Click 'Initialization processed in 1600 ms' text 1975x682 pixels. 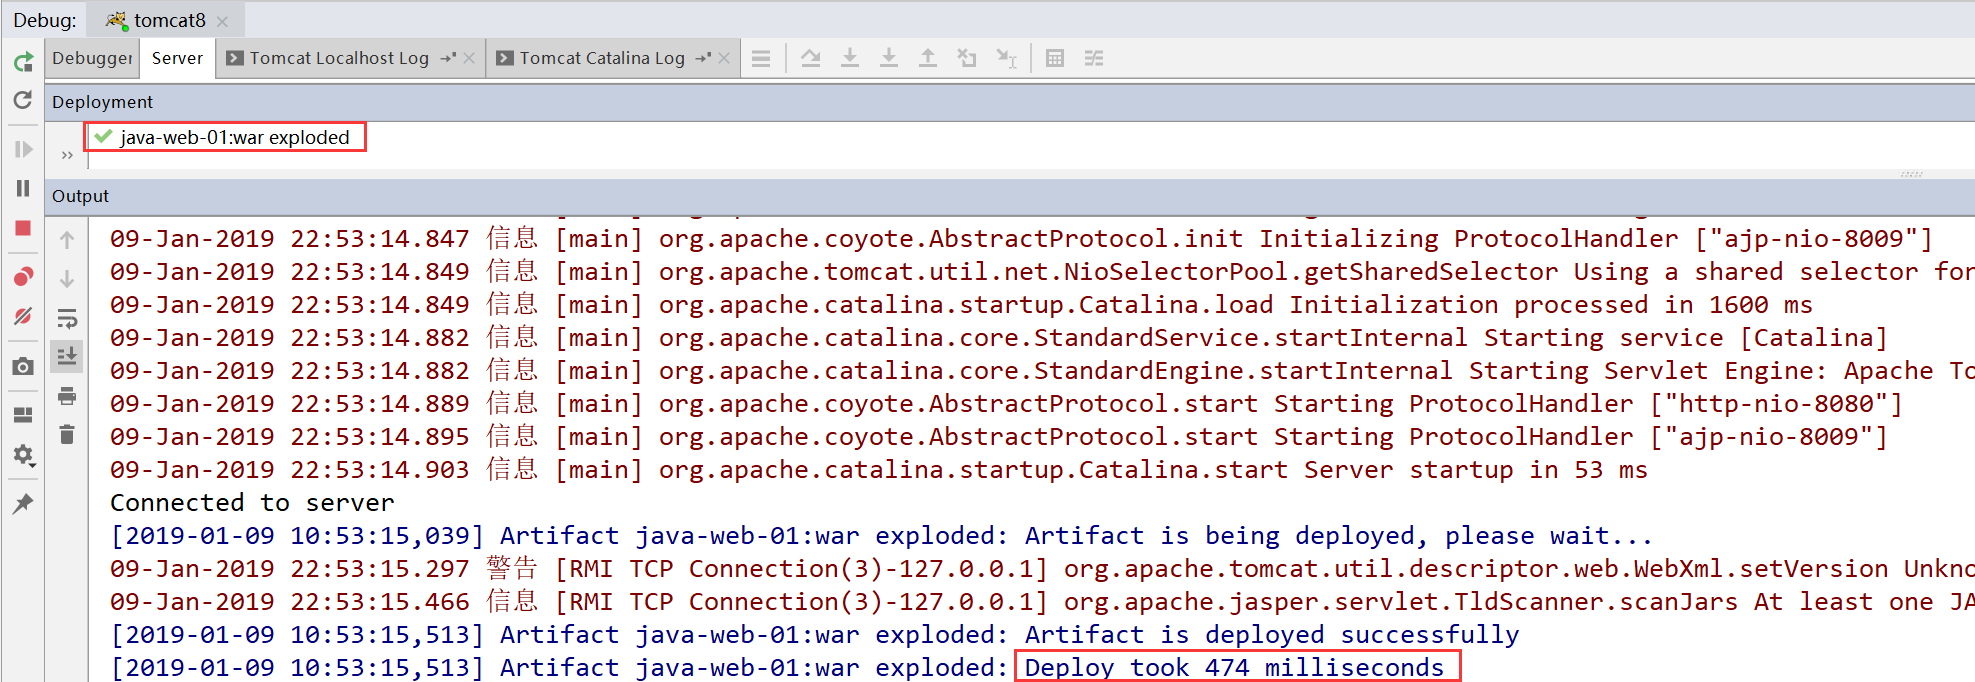1550,304
